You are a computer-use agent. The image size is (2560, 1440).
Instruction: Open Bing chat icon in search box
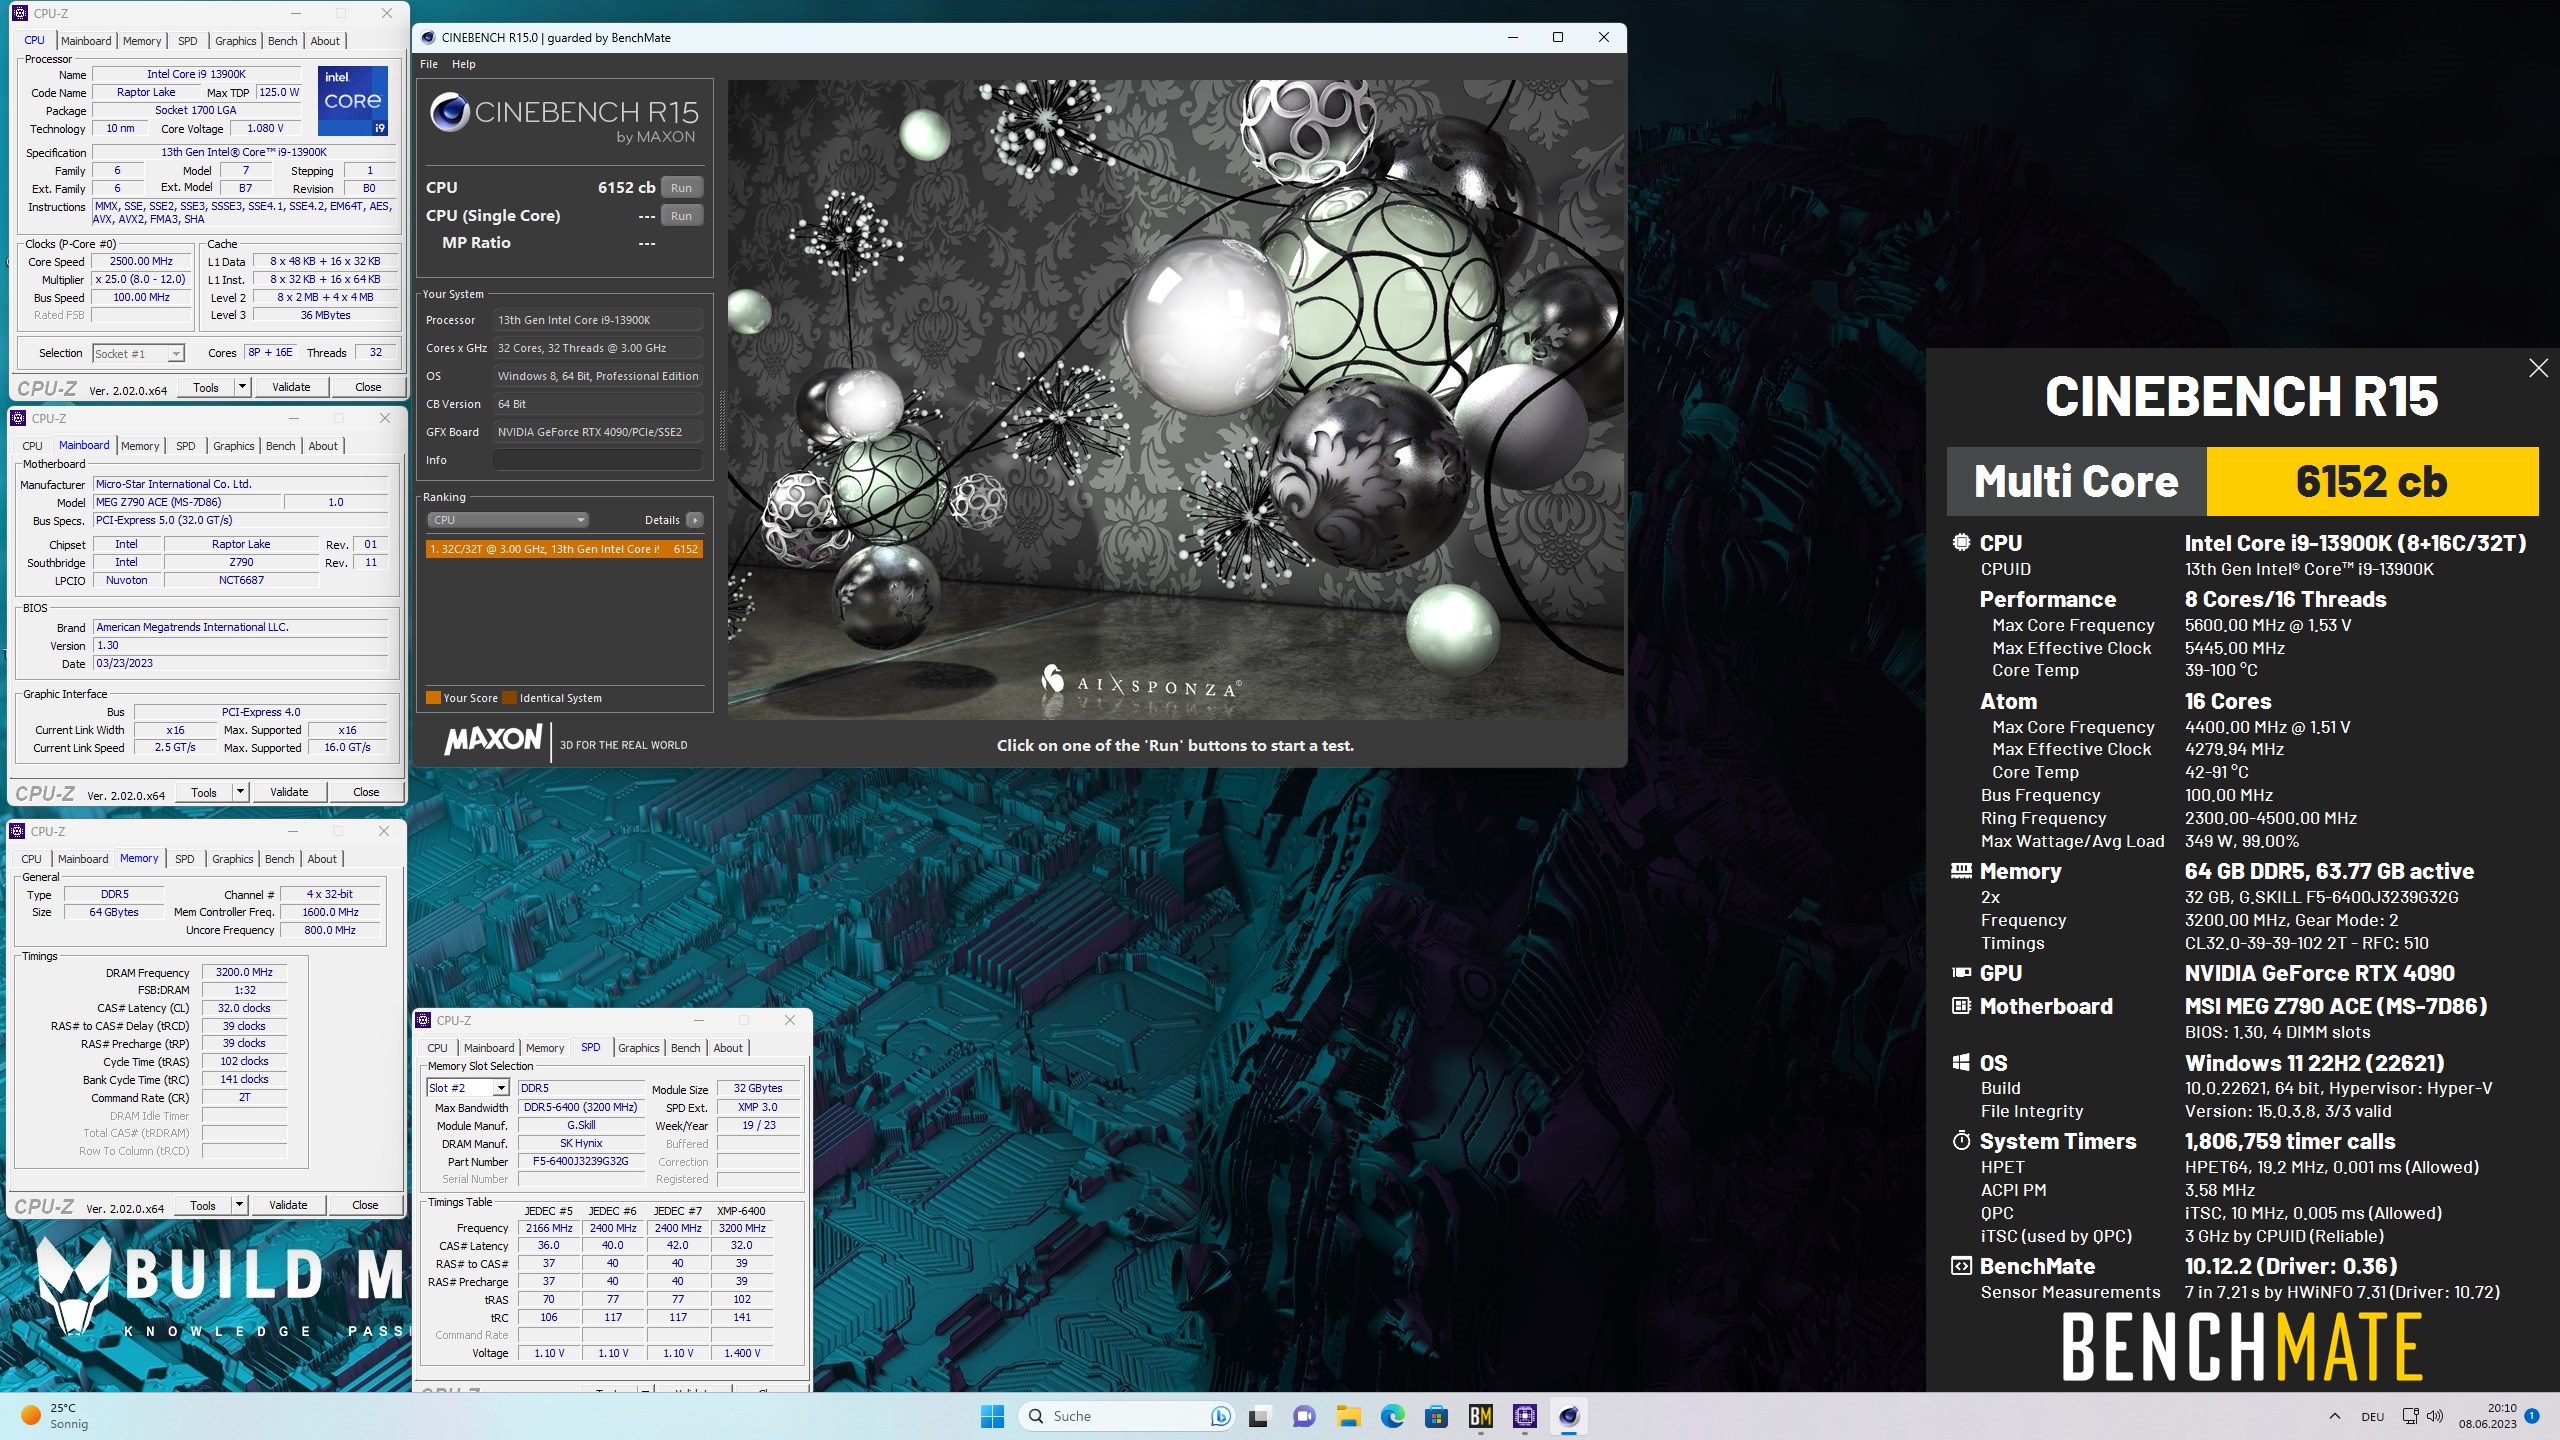click(x=1220, y=1416)
